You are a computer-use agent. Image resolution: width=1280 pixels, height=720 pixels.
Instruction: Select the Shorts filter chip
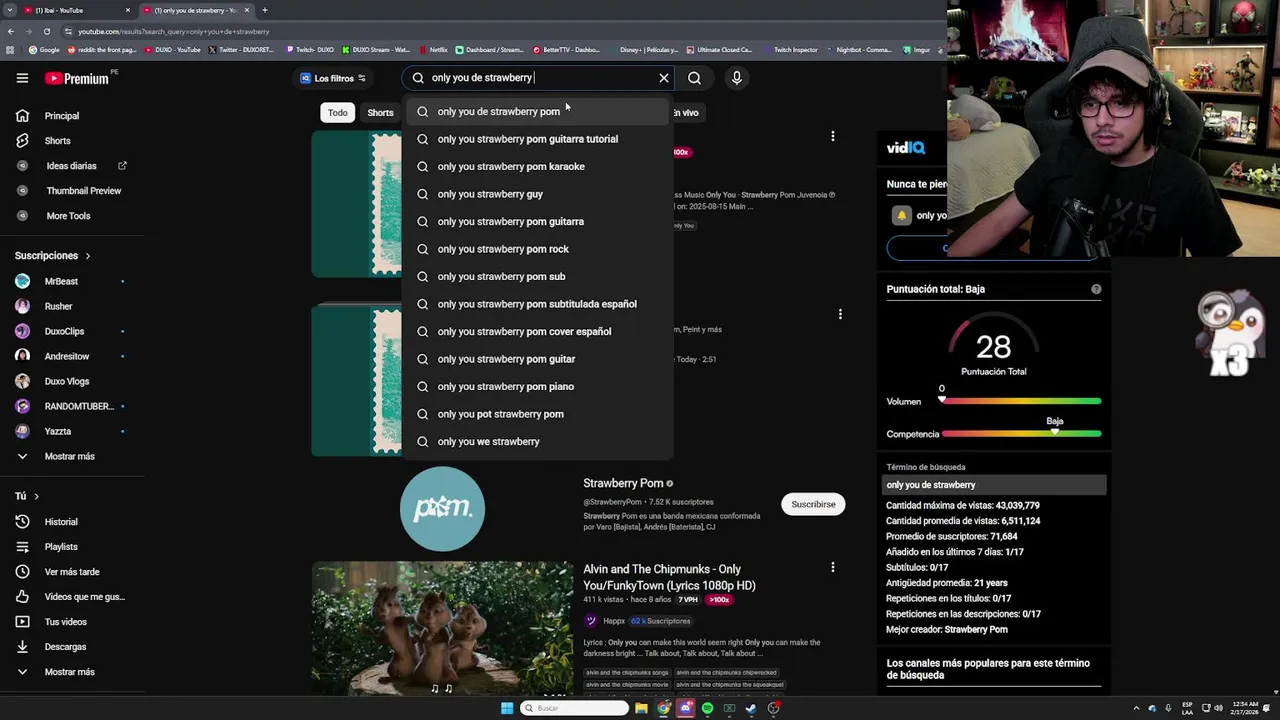(x=380, y=113)
